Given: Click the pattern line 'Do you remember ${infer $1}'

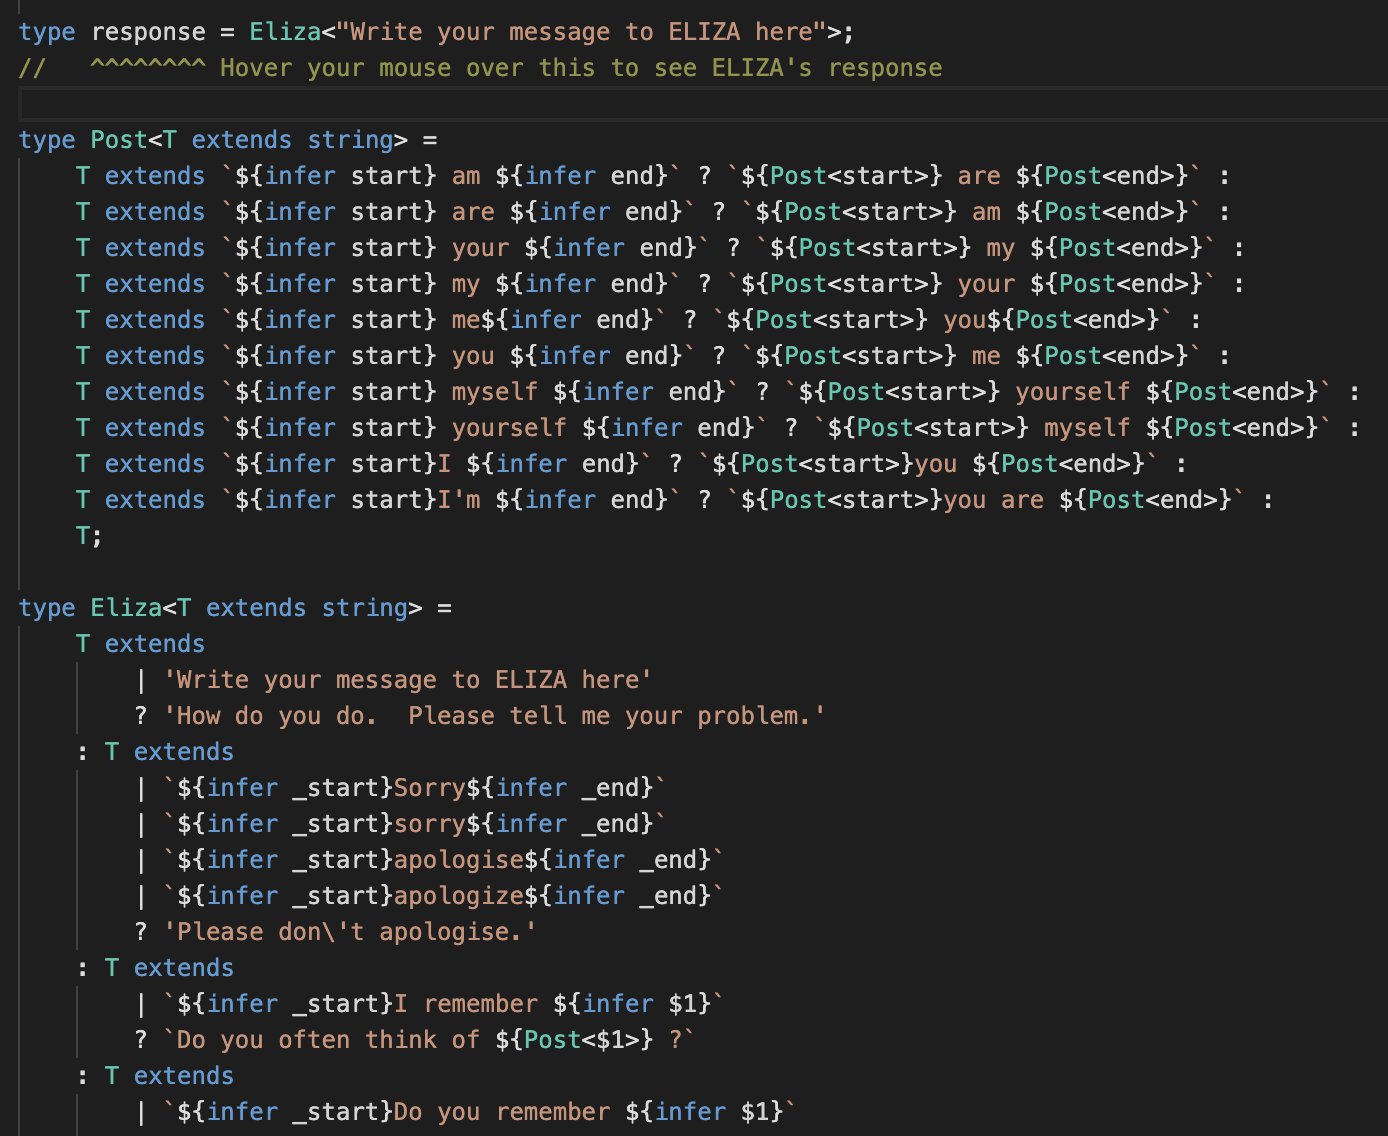Looking at the screenshot, I should (x=465, y=1112).
